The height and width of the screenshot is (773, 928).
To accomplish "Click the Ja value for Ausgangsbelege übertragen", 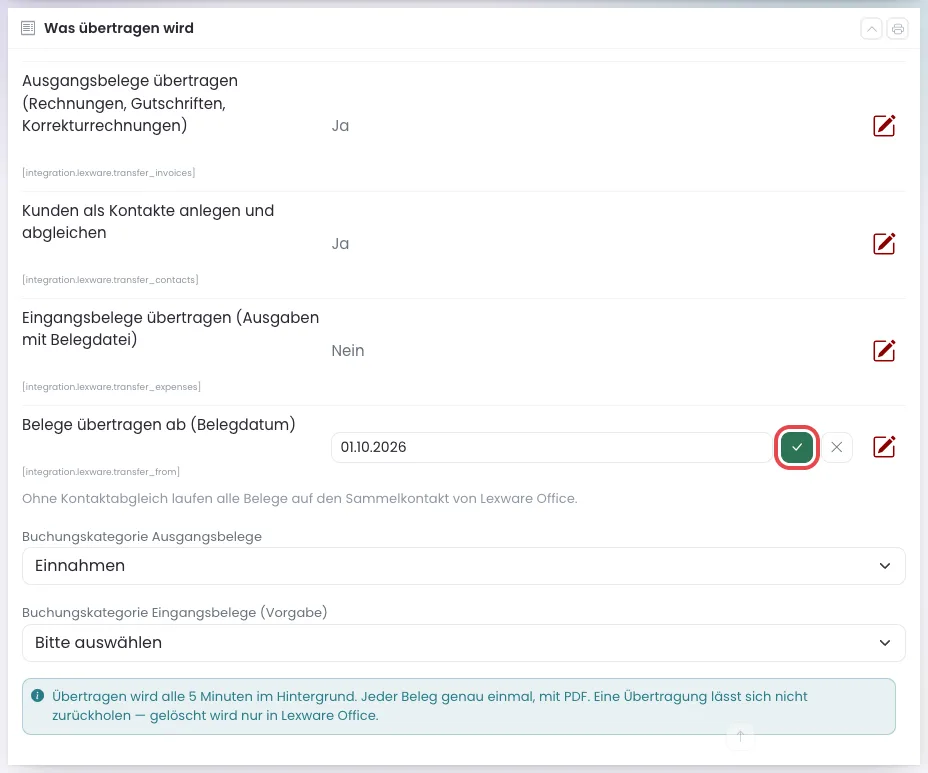I will click(340, 125).
